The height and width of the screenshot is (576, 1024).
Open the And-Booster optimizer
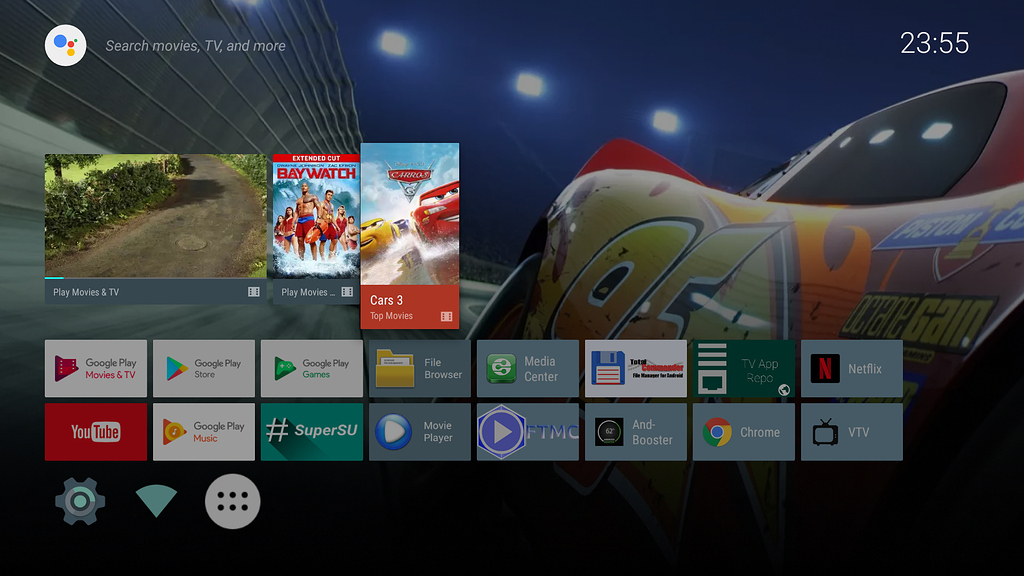click(x=635, y=432)
